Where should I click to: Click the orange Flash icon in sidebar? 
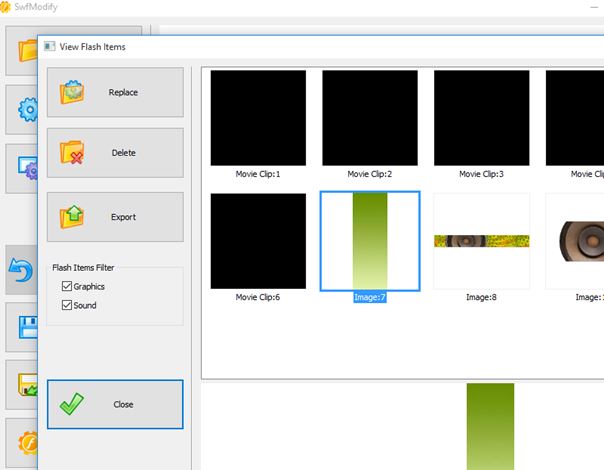tap(28, 443)
